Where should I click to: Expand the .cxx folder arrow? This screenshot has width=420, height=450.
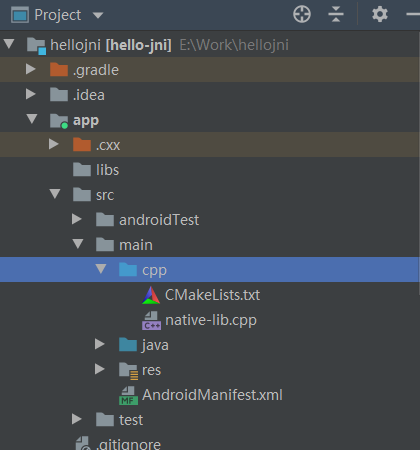tap(54, 144)
